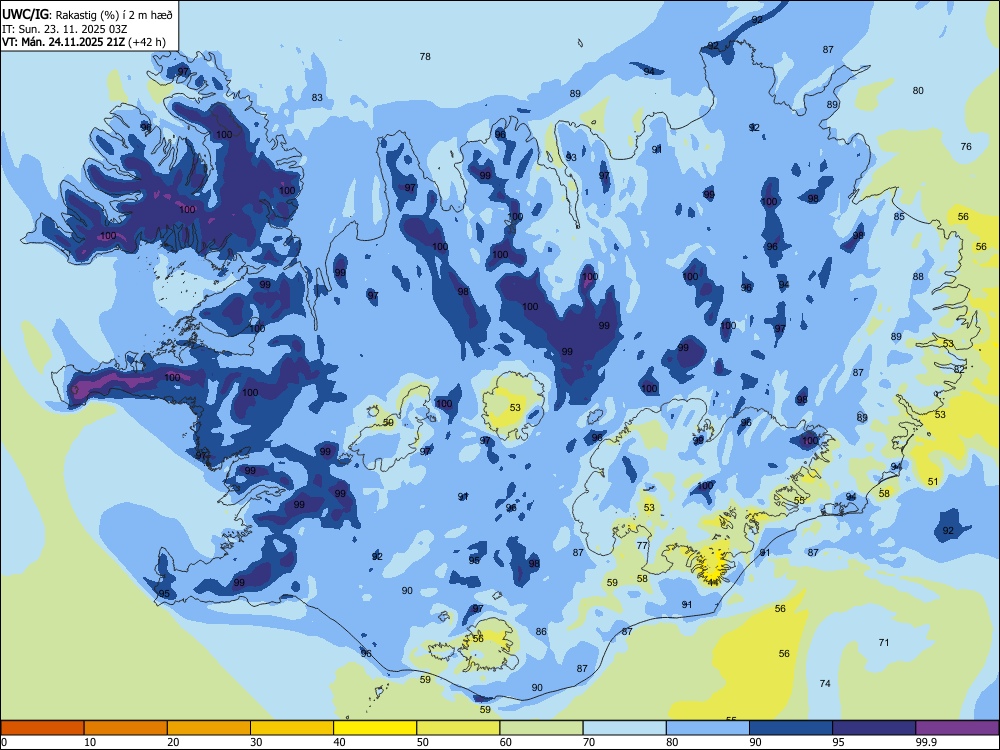Click the humidity value '83' on the map

click(x=317, y=98)
